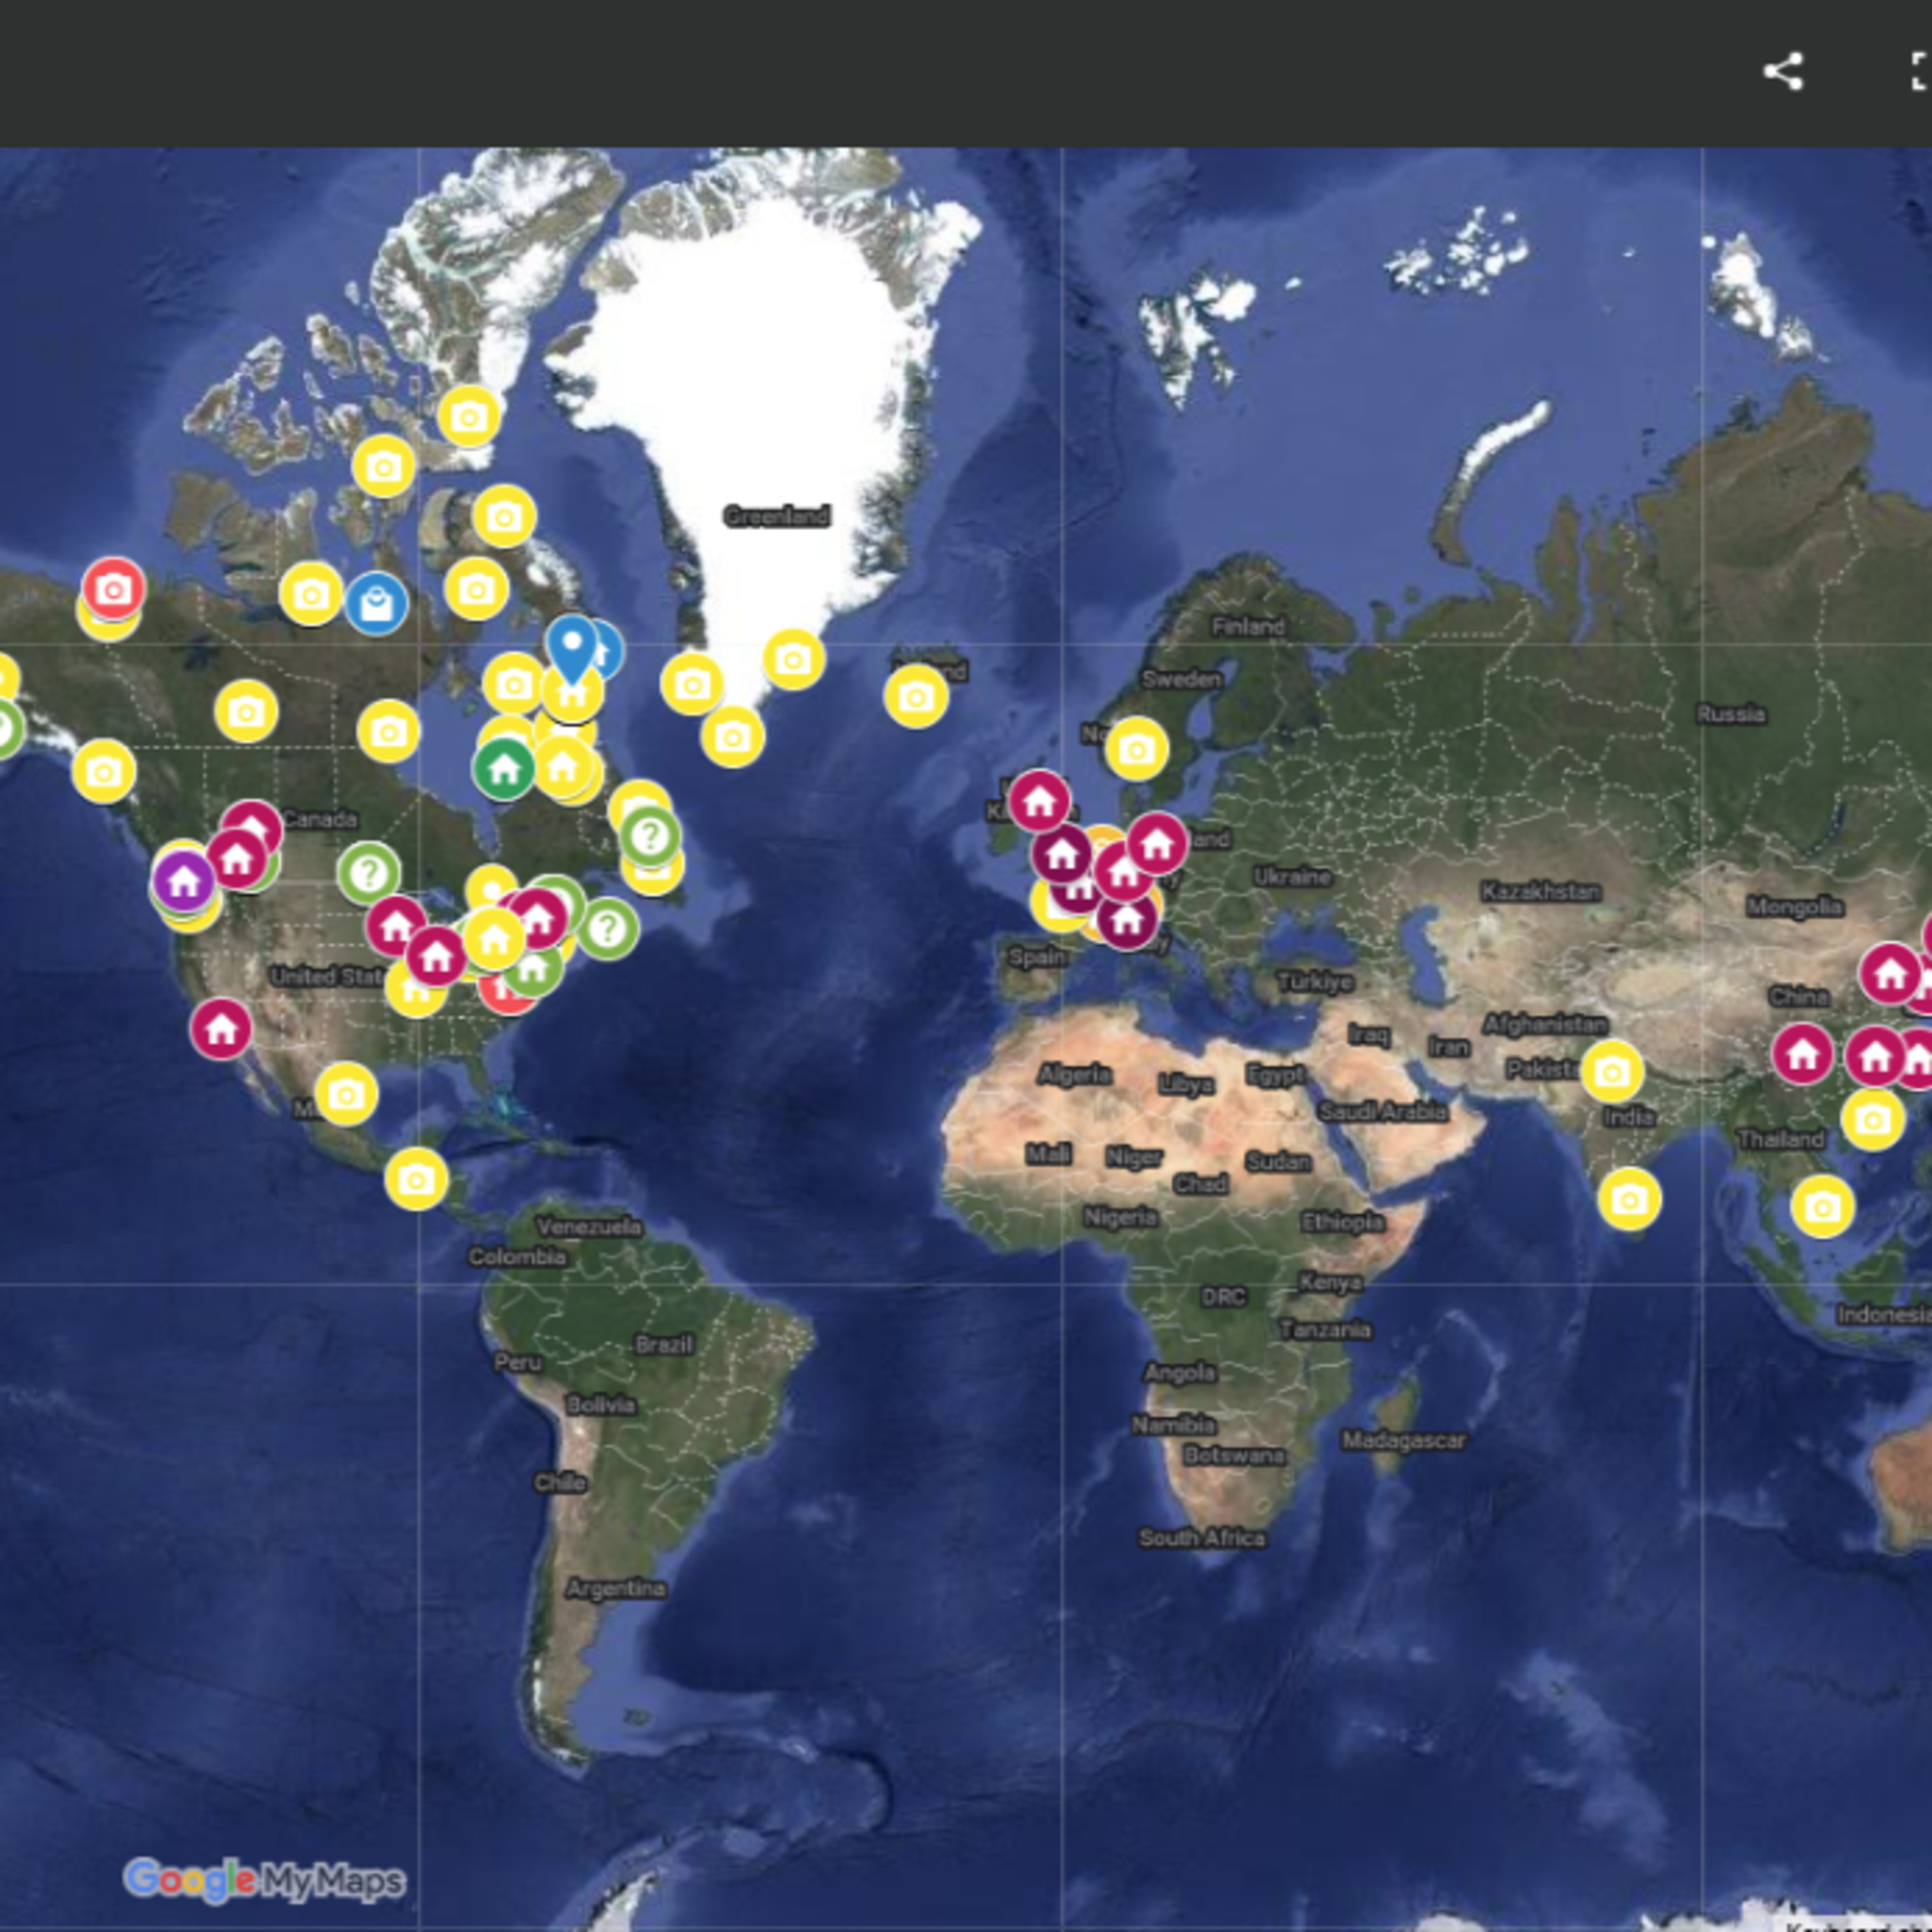Click the Nigeria country label
Image resolution: width=1932 pixels, height=1932 pixels.
[1120, 1217]
